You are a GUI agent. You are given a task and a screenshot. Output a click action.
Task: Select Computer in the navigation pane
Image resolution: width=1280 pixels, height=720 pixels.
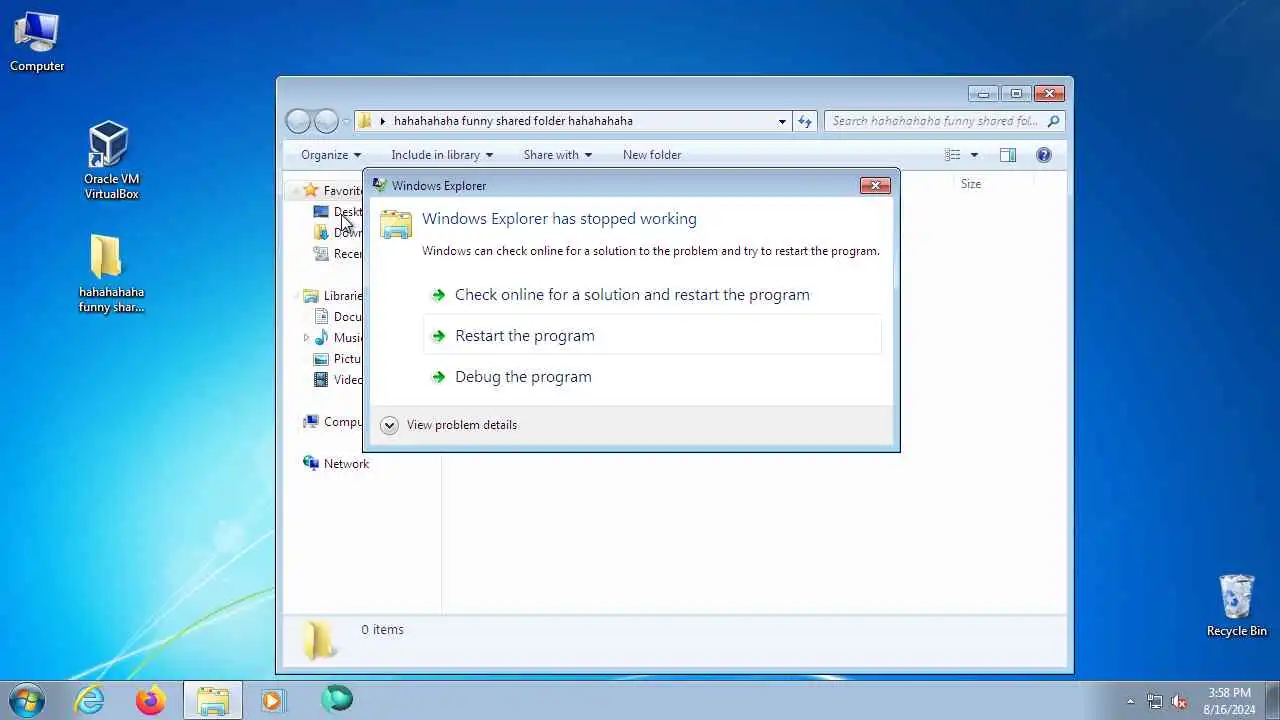(x=332, y=422)
